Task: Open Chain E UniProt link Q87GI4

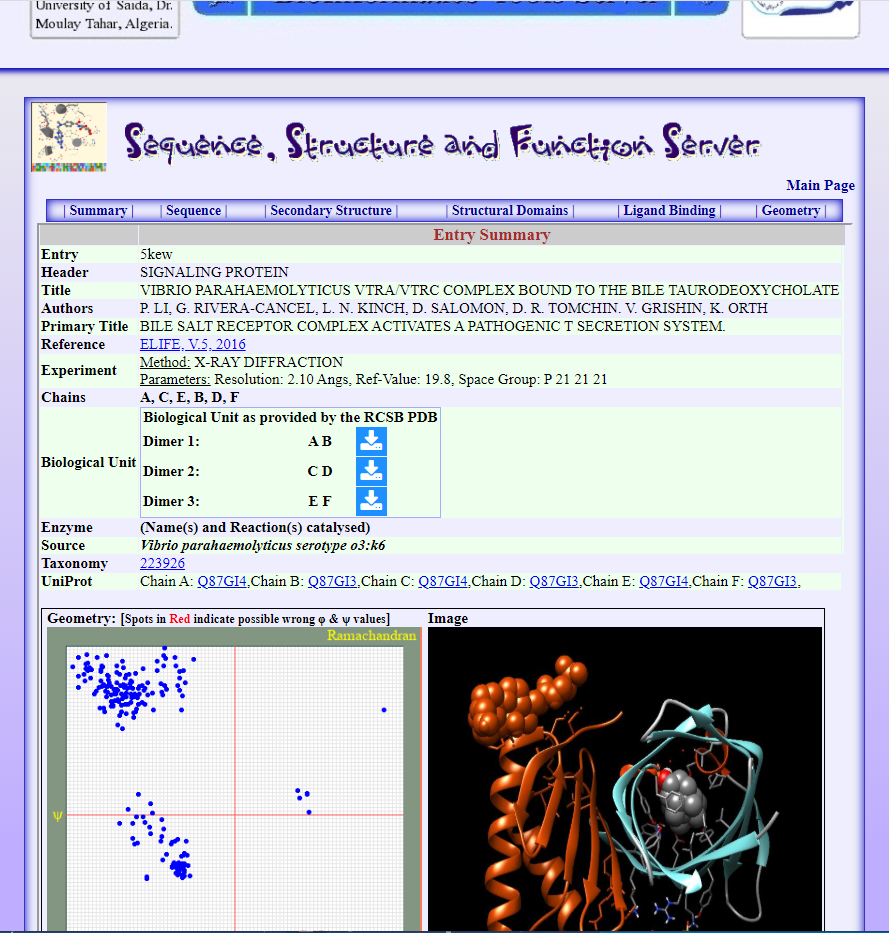Action: [x=664, y=581]
